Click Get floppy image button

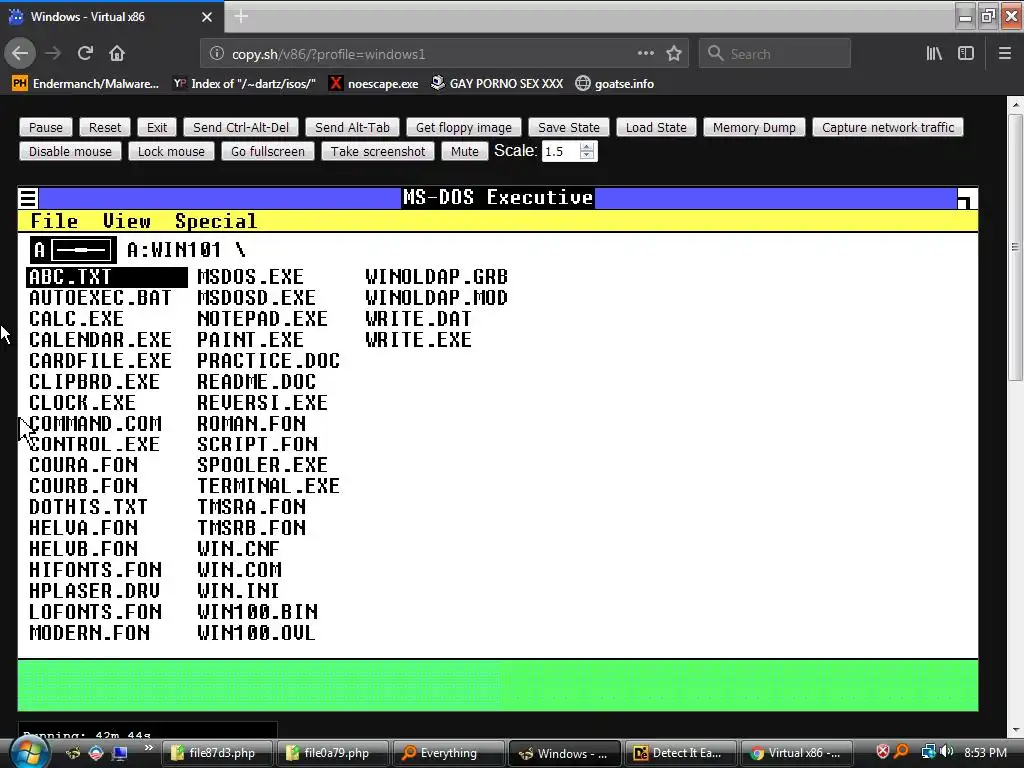pos(464,127)
